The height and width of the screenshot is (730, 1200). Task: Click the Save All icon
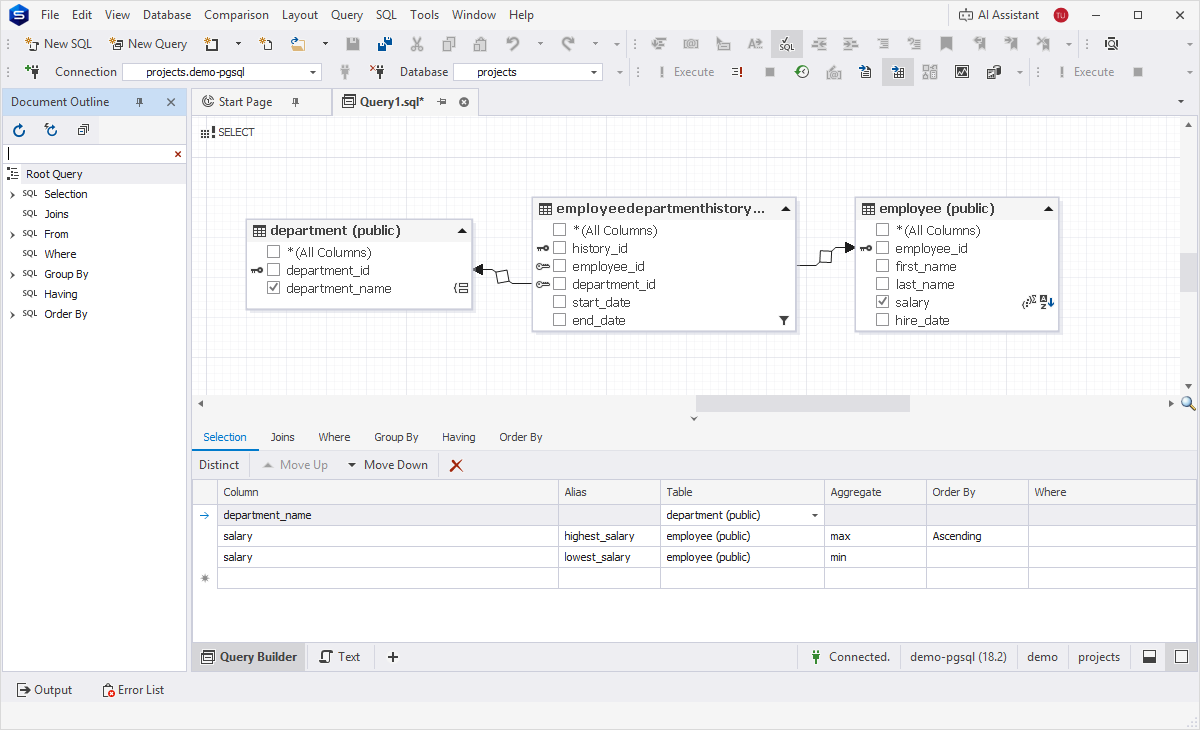384,44
